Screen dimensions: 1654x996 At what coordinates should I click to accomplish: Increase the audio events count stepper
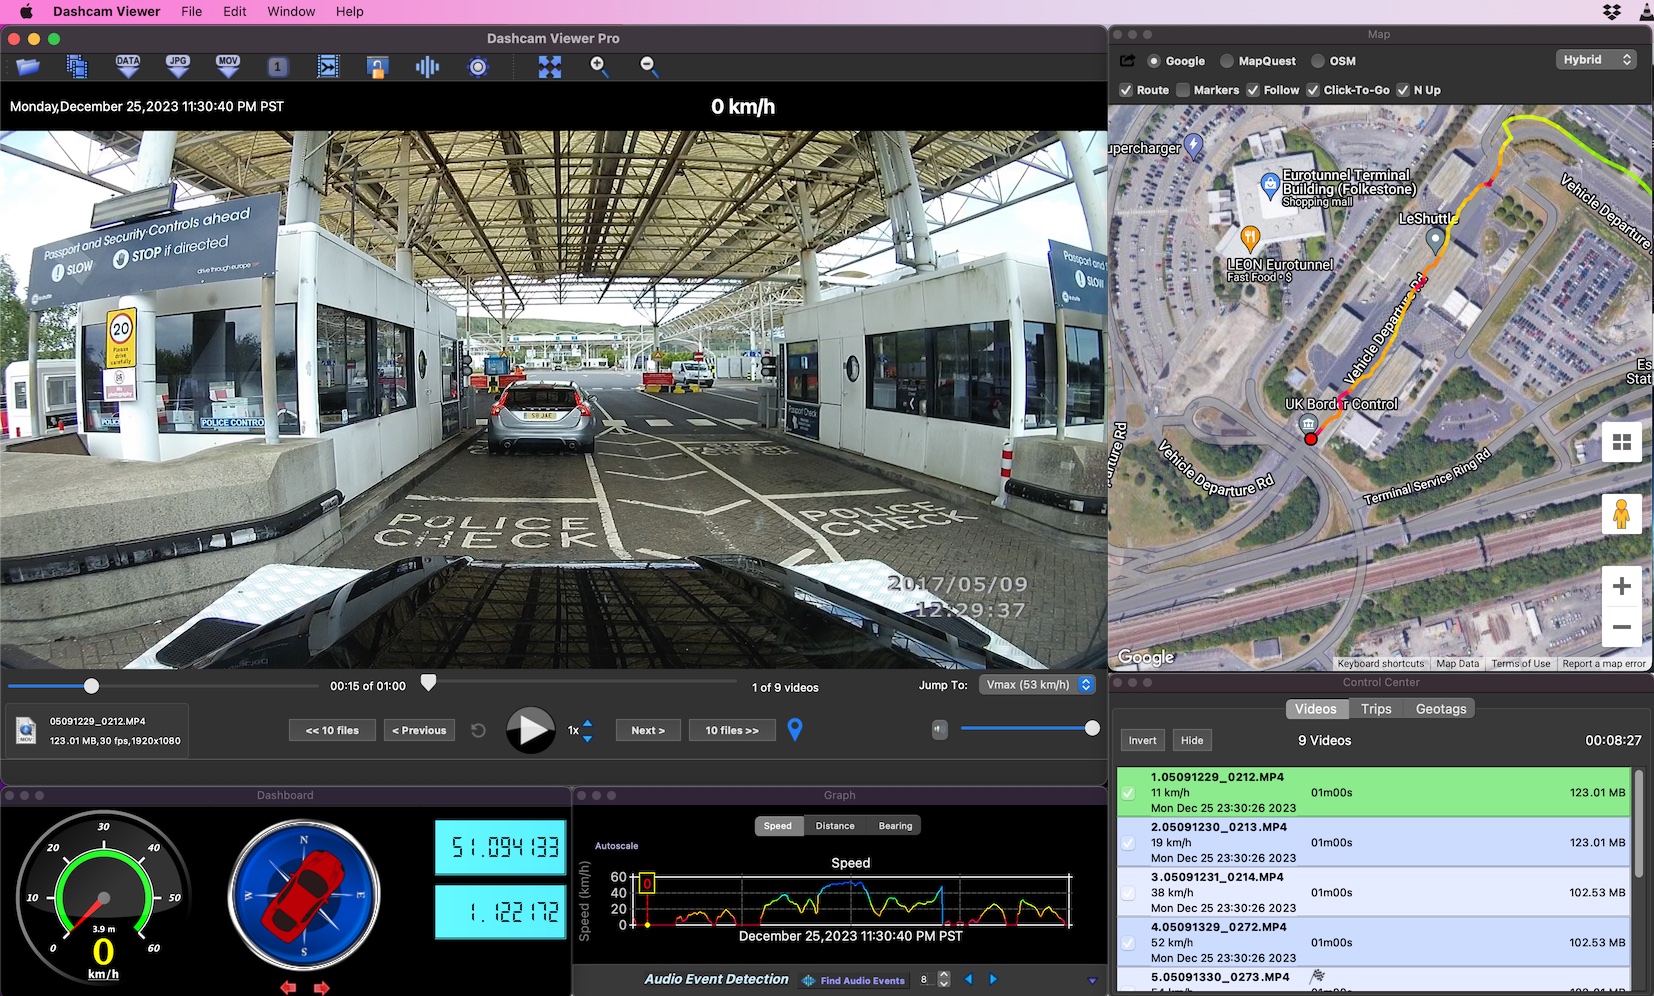point(944,975)
